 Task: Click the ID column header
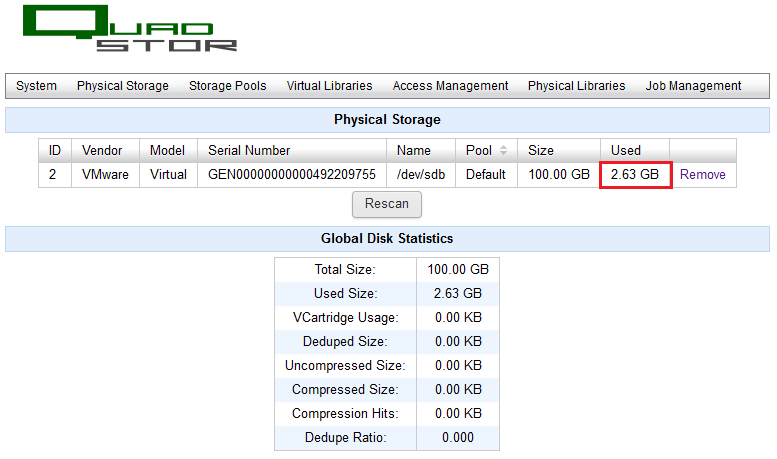pos(55,150)
